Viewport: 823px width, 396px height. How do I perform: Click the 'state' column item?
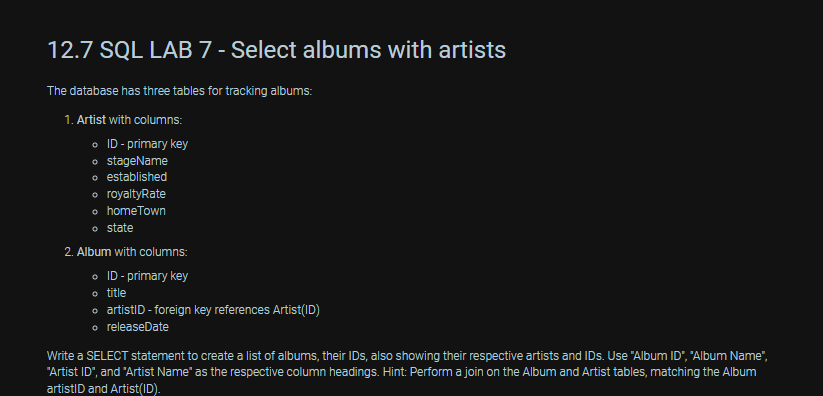click(x=120, y=228)
